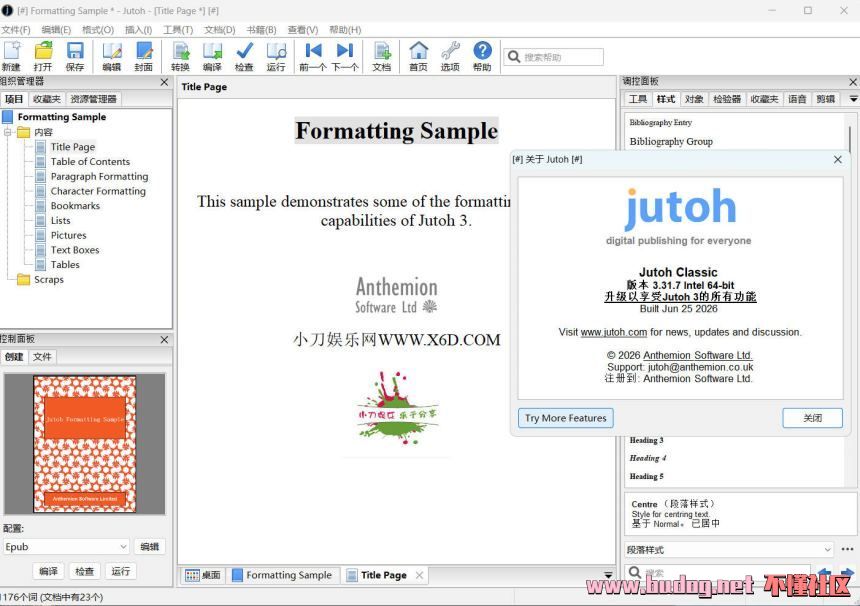Click the 检查 (Check) checkmark icon
This screenshot has height=606, width=860.
tap(244, 56)
